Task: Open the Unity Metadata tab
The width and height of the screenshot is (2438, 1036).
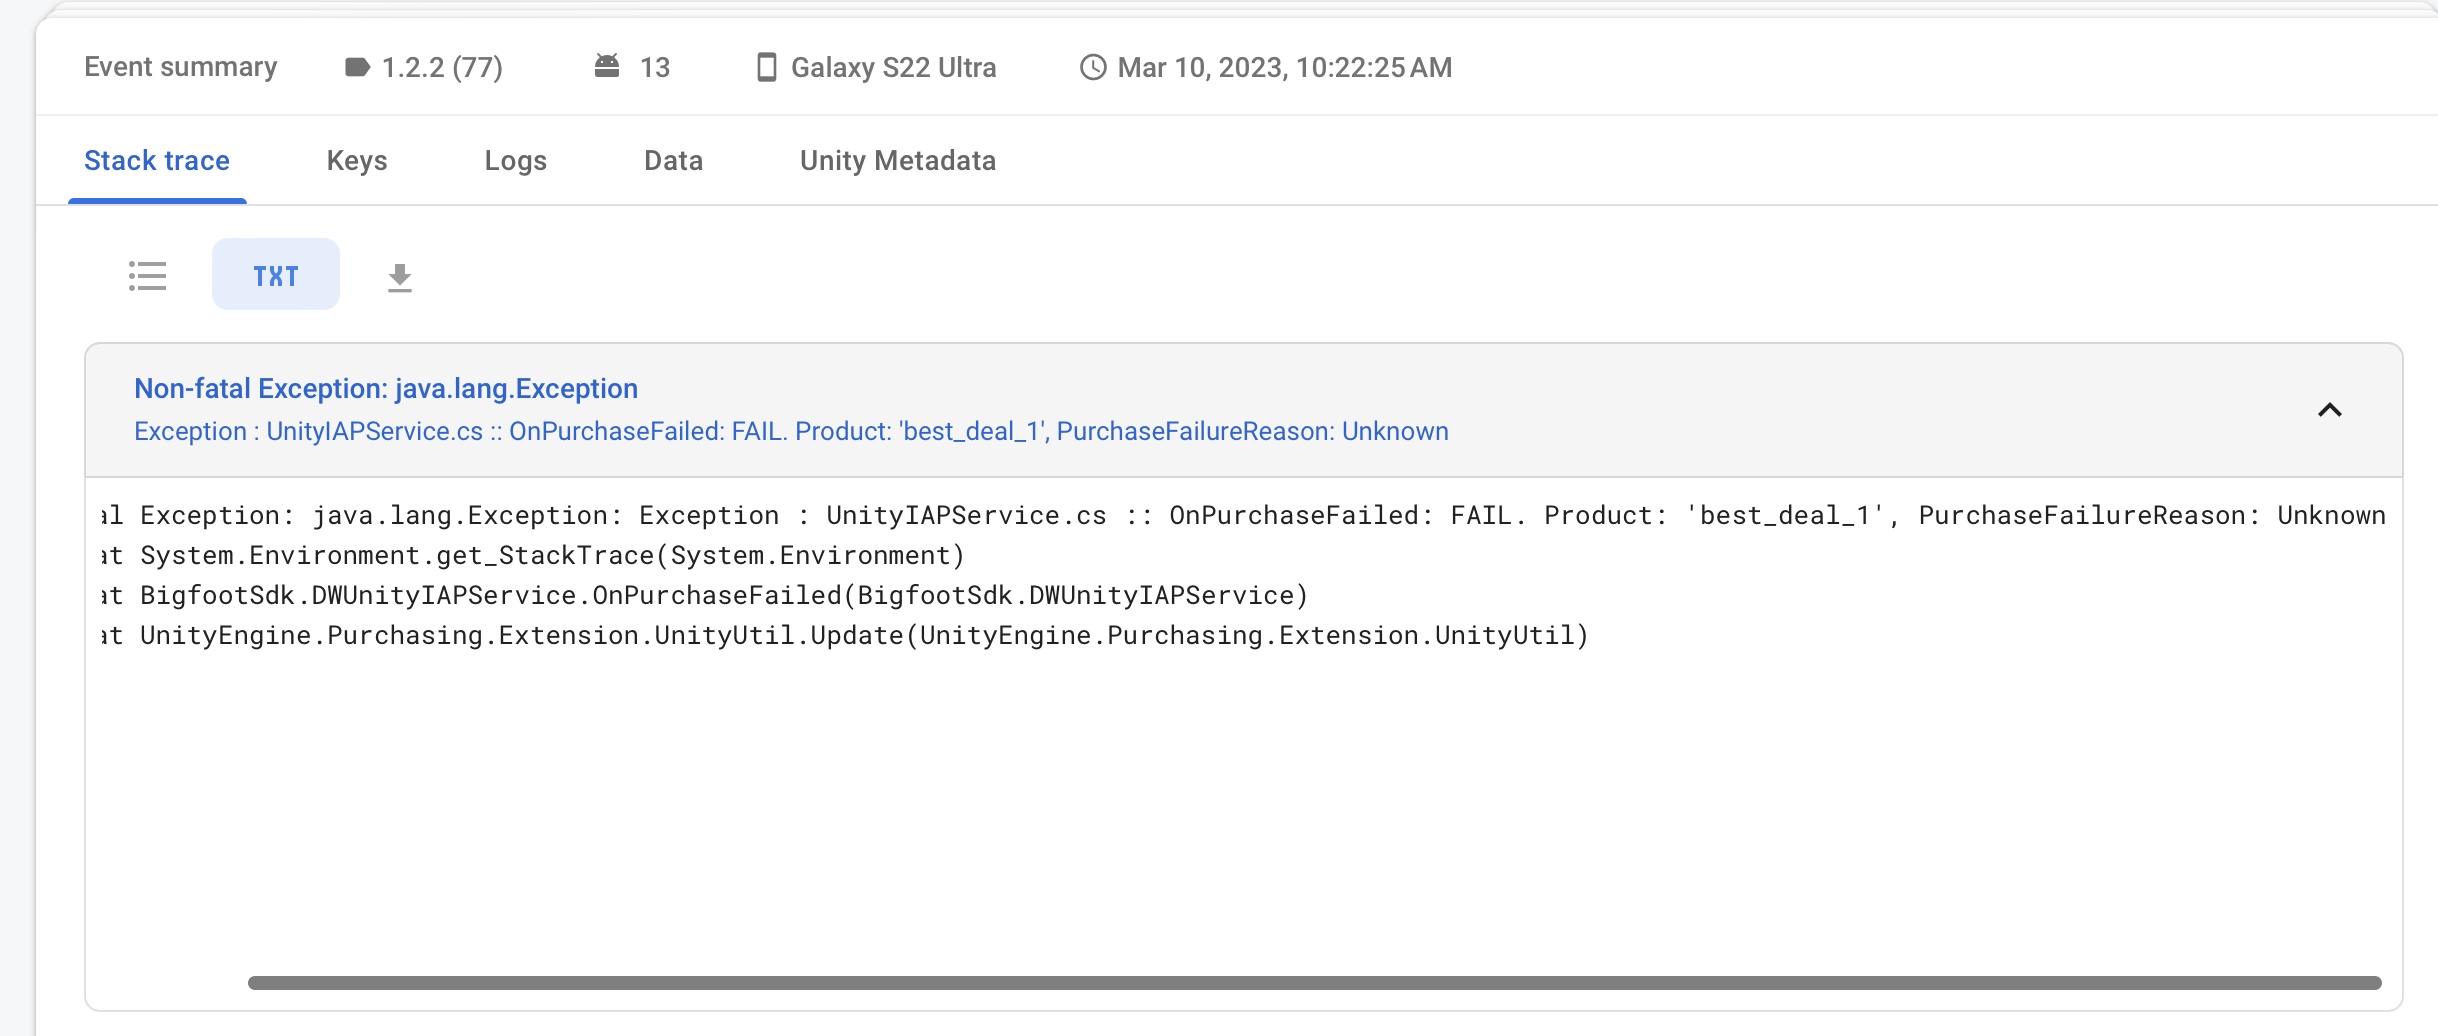Action: [x=897, y=161]
